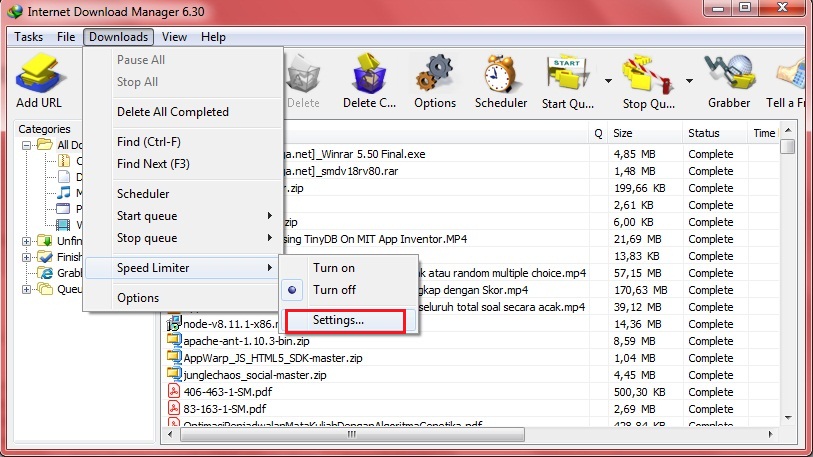Open the Scheduler clock icon
Screen dimensions: 813x457
[501, 75]
